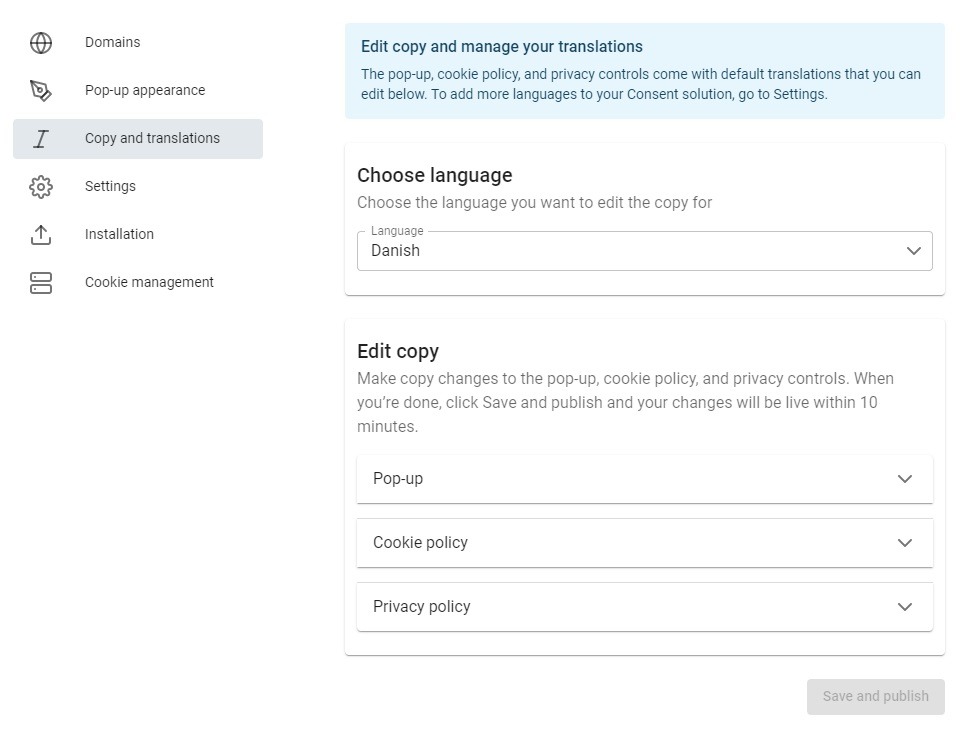Click the Language dropdown chevron arrow
This screenshot has width=980, height=747.
click(x=913, y=251)
